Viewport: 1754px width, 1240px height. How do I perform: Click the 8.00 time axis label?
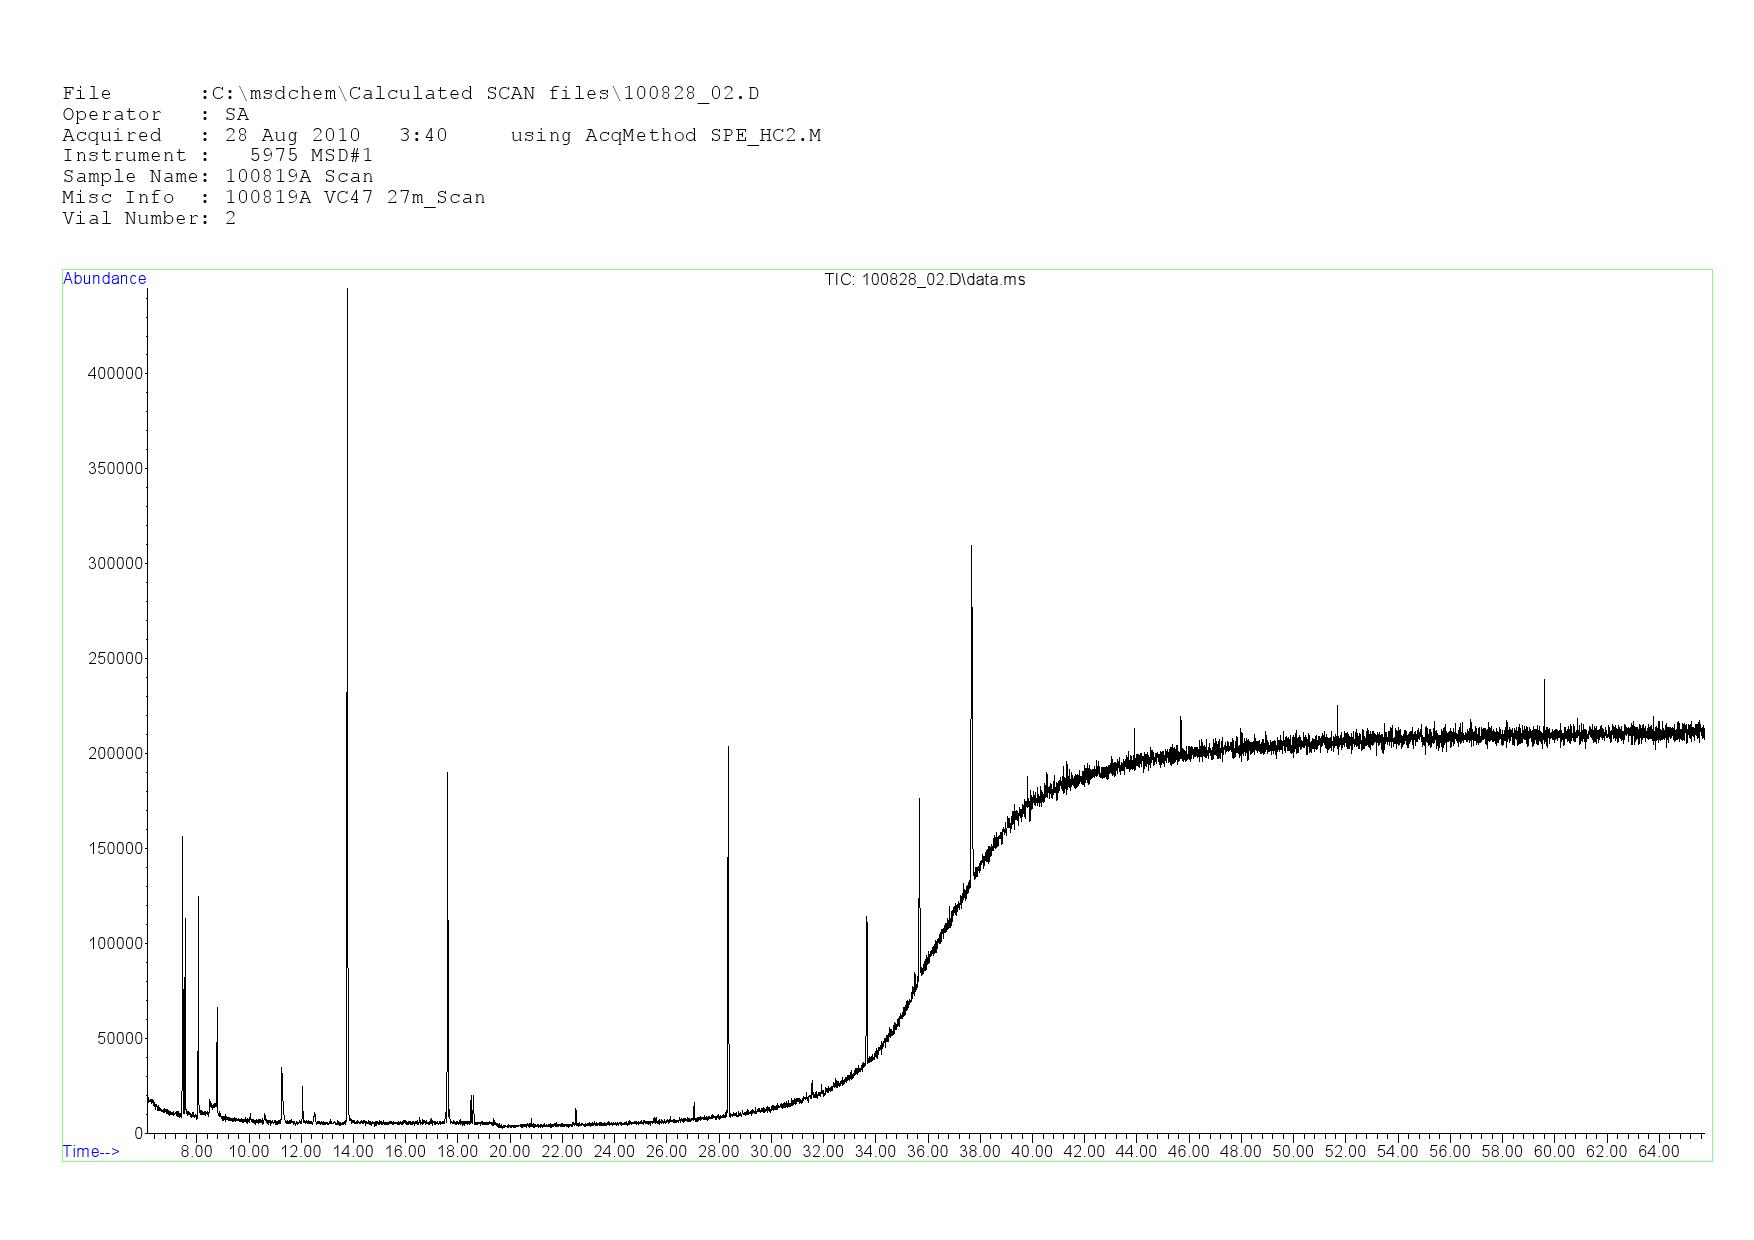(196, 1151)
